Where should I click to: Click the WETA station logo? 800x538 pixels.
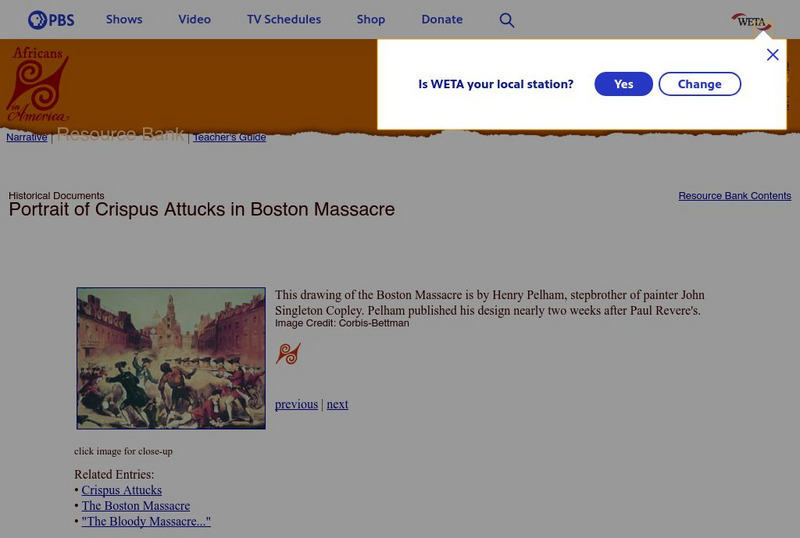coord(752,22)
